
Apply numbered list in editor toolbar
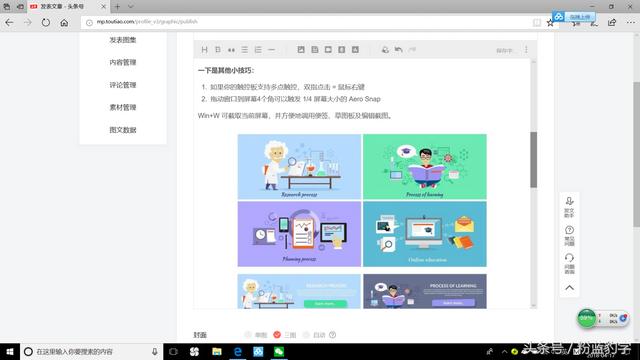pos(258,50)
